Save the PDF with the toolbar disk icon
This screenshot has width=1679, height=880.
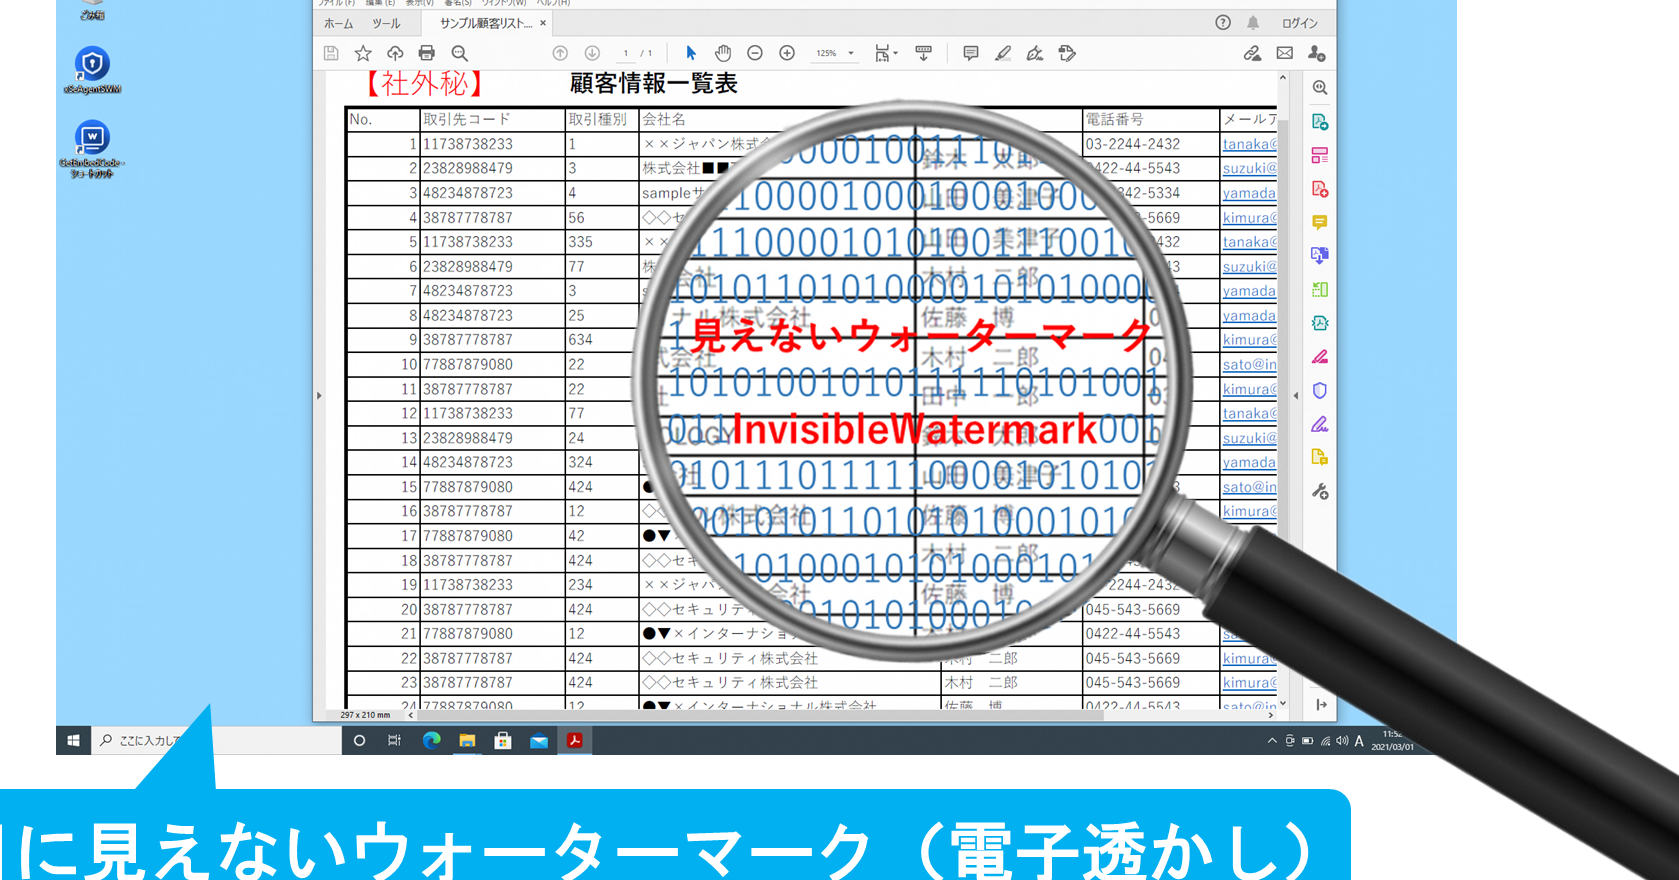331,53
